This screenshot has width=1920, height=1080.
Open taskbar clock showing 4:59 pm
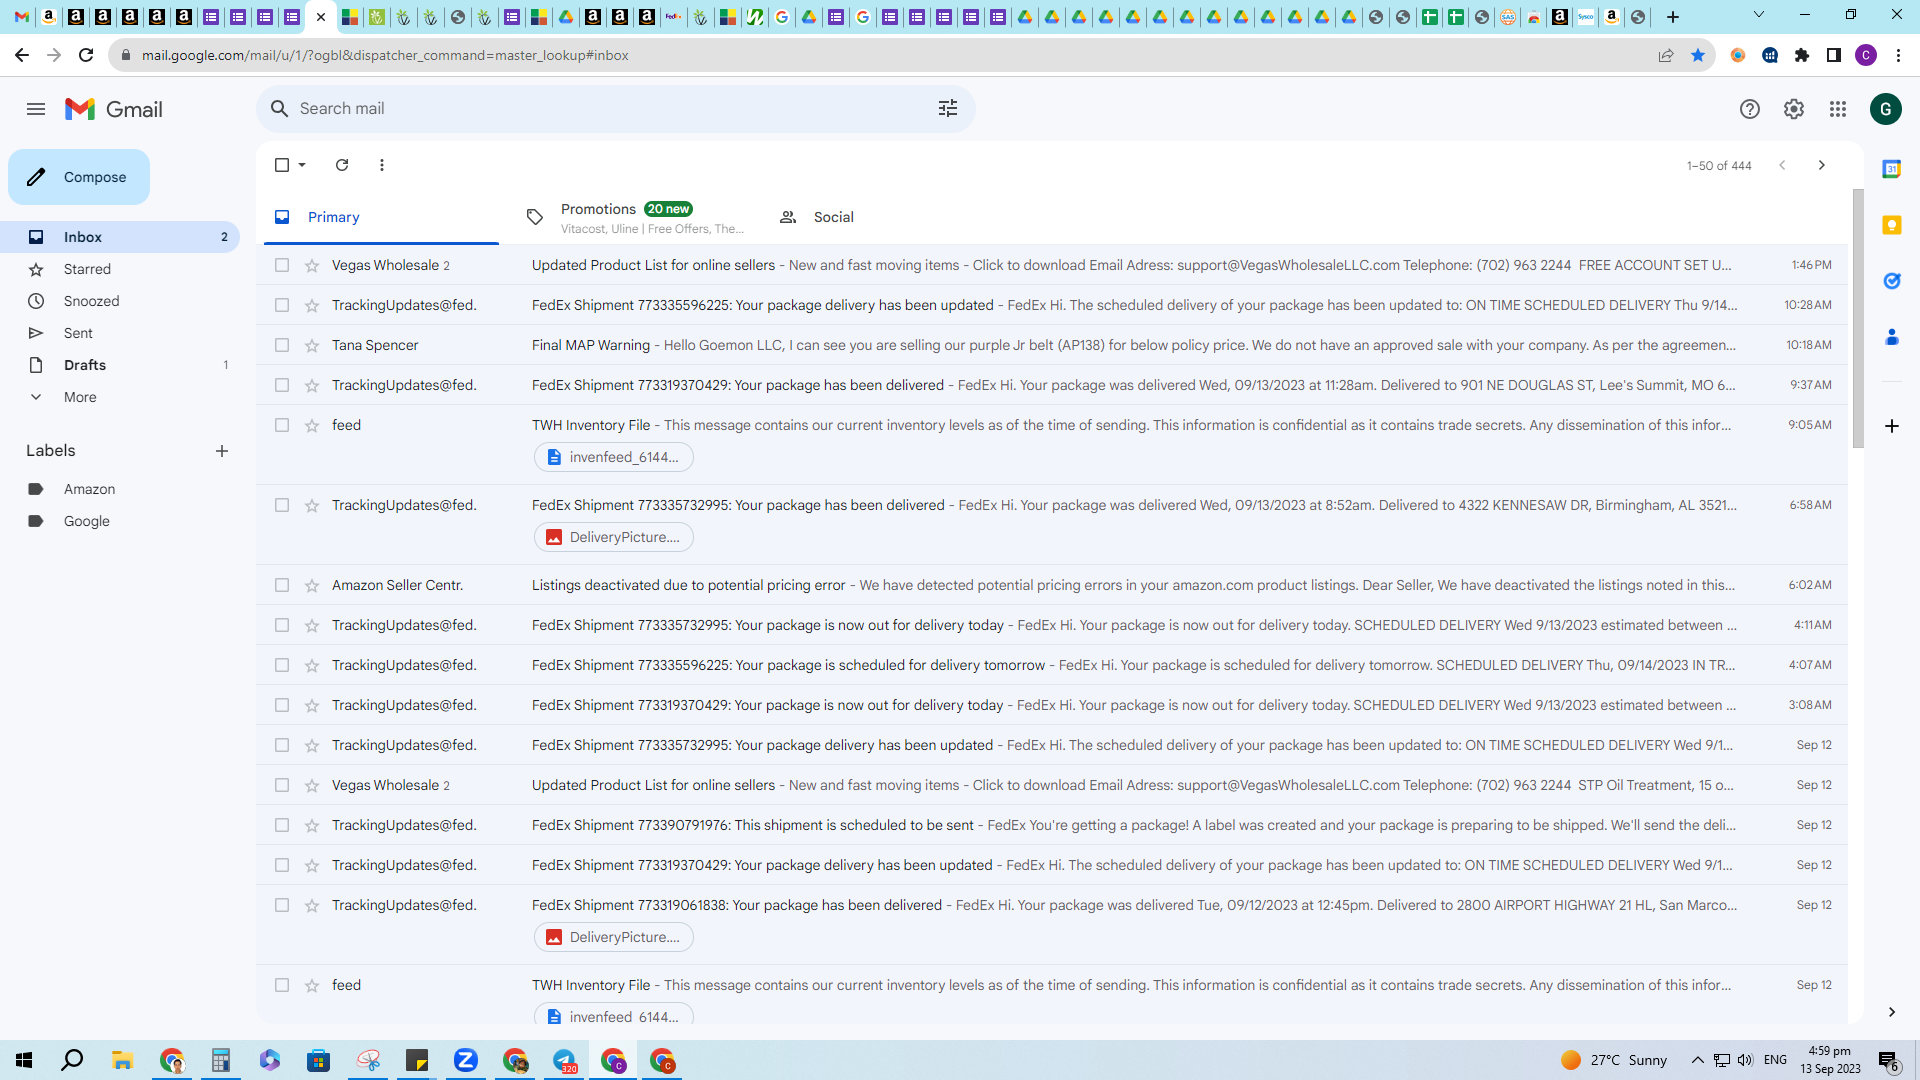[x=1830, y=1060]
